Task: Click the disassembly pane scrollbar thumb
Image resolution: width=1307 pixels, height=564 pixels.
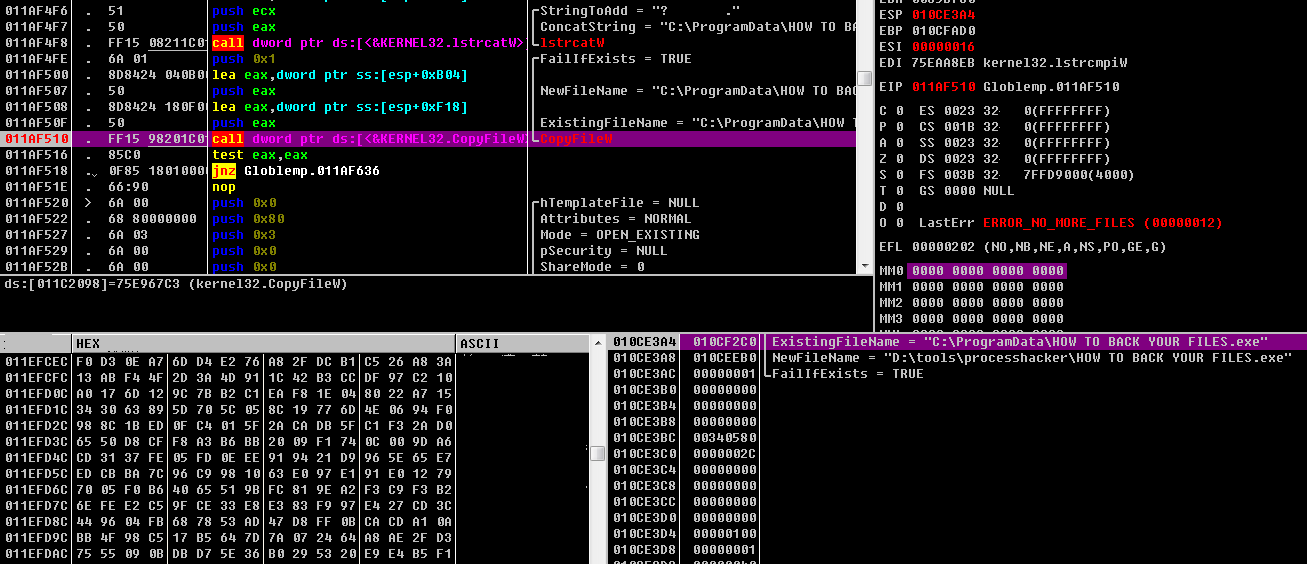Action: click(865, 78)
